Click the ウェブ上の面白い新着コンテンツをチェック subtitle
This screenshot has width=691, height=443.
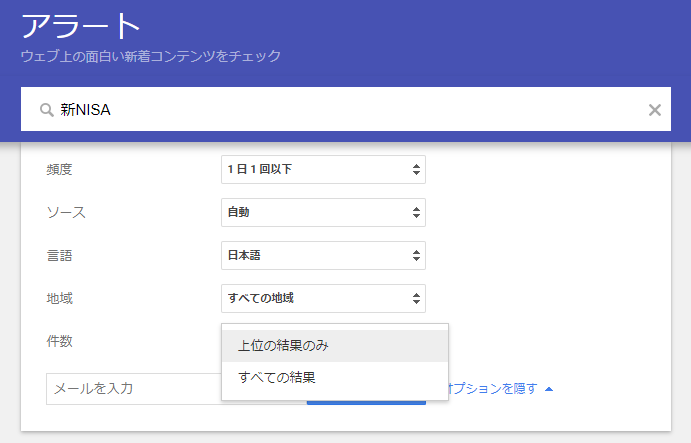click(151, 56)
